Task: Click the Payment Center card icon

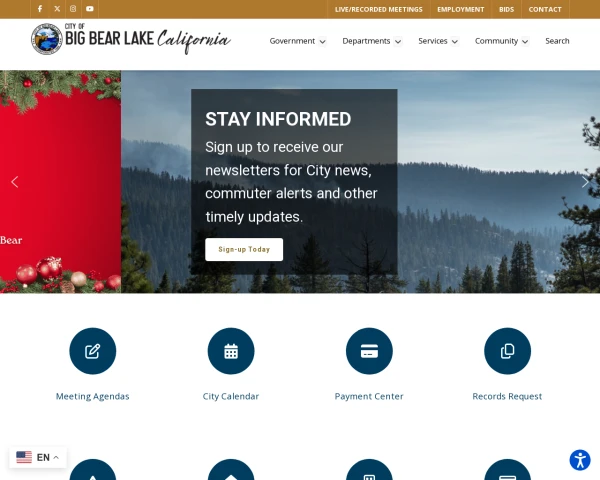Action: pos(369,351)
